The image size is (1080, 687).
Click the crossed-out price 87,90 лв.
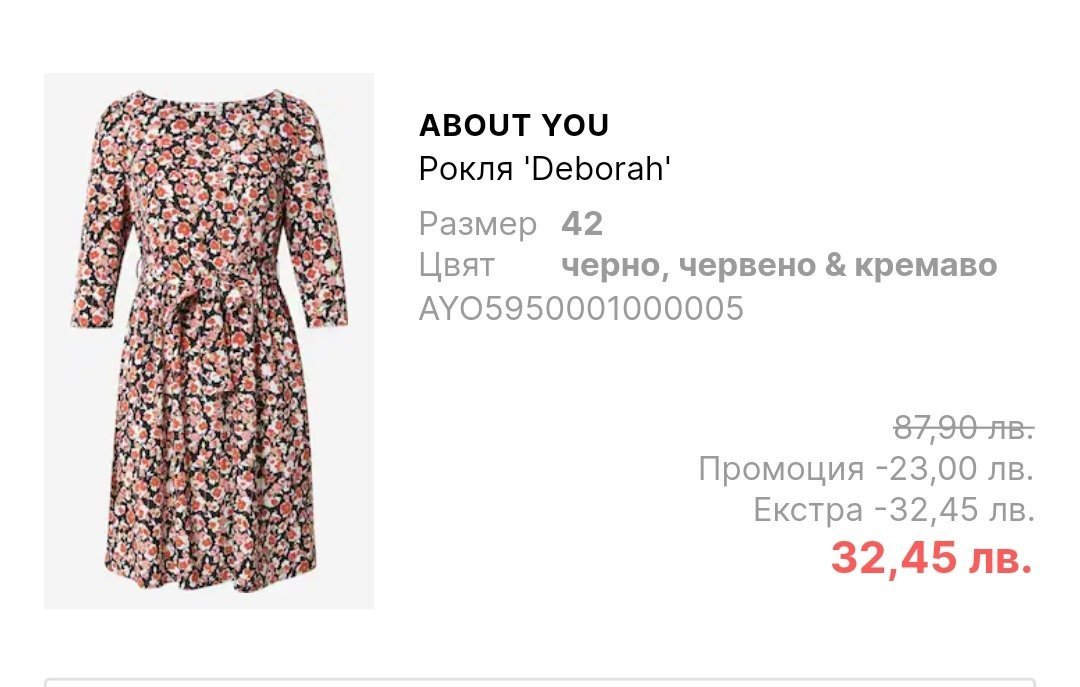[964, 428]
